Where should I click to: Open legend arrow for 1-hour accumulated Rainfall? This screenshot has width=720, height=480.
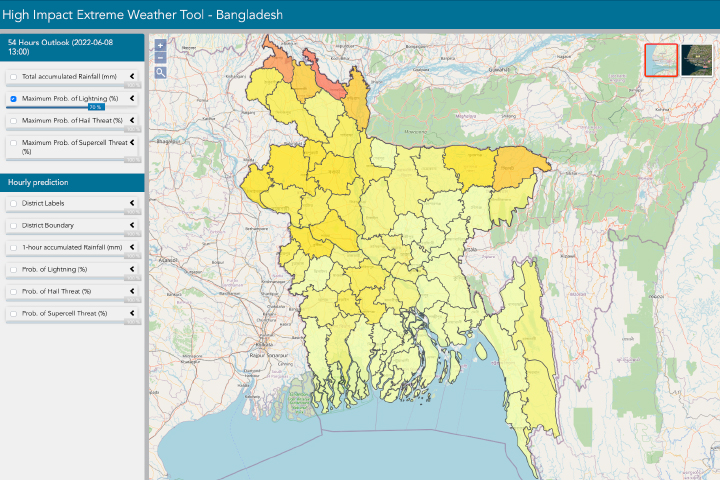tap(132, 247)
